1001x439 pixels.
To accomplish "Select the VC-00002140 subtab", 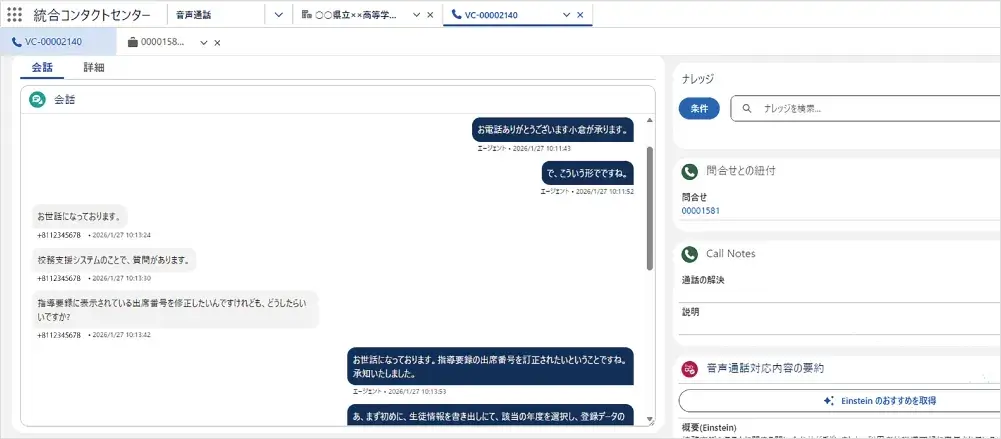I will (x=58, y=42).
